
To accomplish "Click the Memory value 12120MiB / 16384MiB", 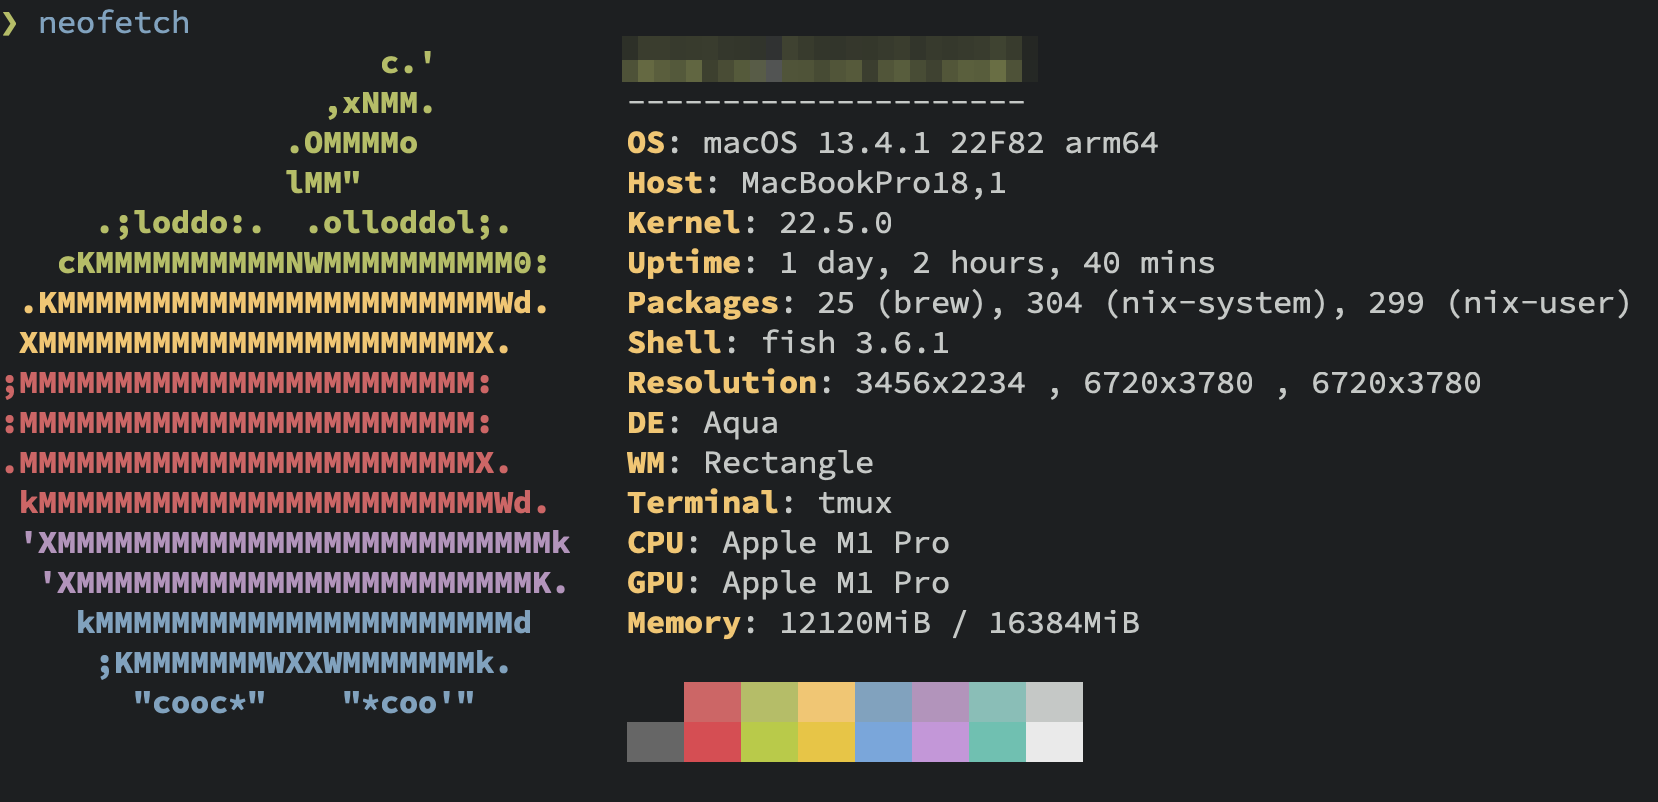I will (x=959, y=623).
